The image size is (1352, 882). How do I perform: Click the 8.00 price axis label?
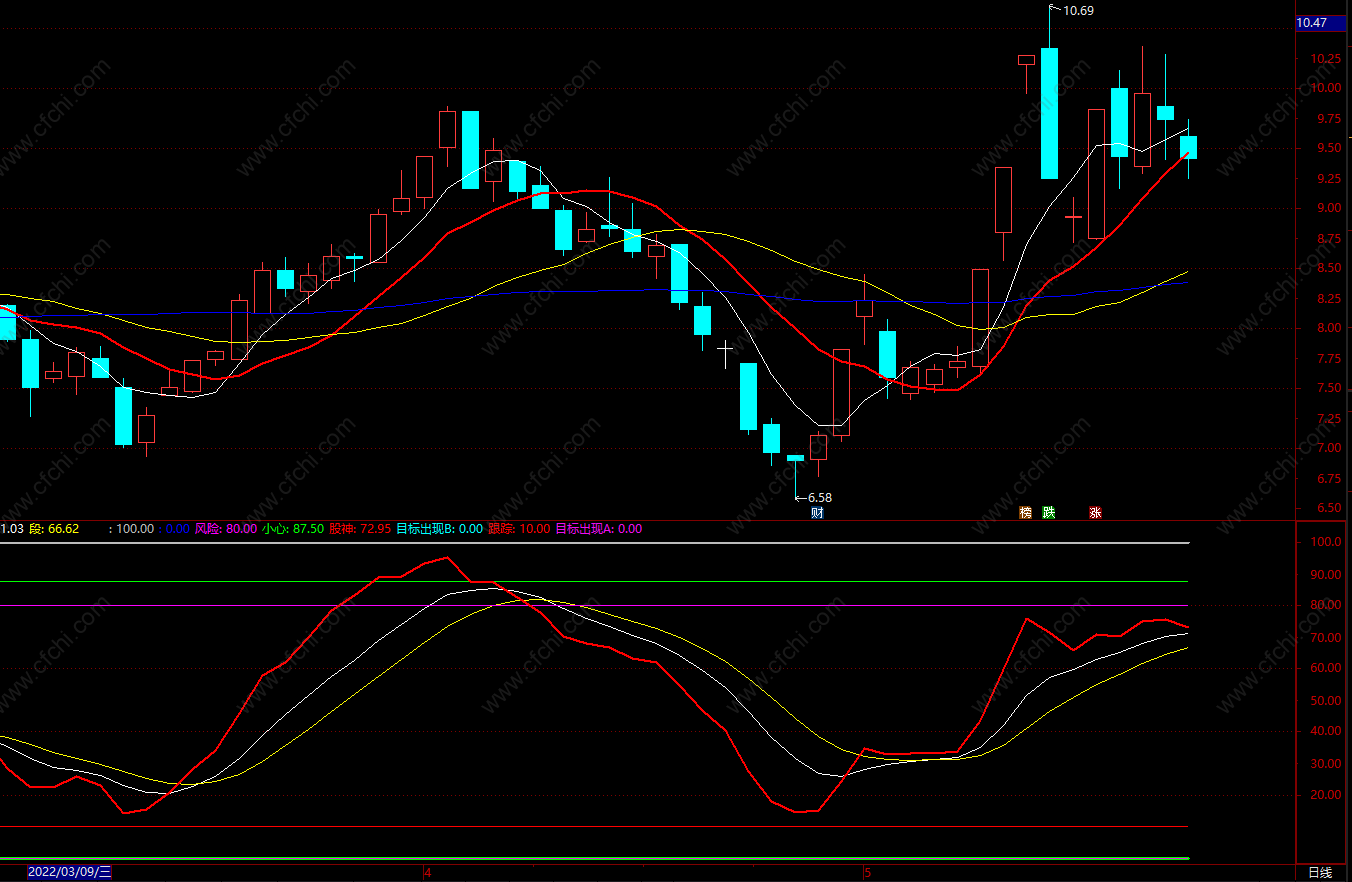pos(1329,328)
